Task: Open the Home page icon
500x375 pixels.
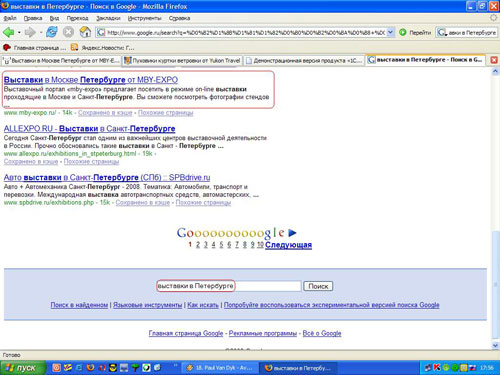Action: (85, 32)
